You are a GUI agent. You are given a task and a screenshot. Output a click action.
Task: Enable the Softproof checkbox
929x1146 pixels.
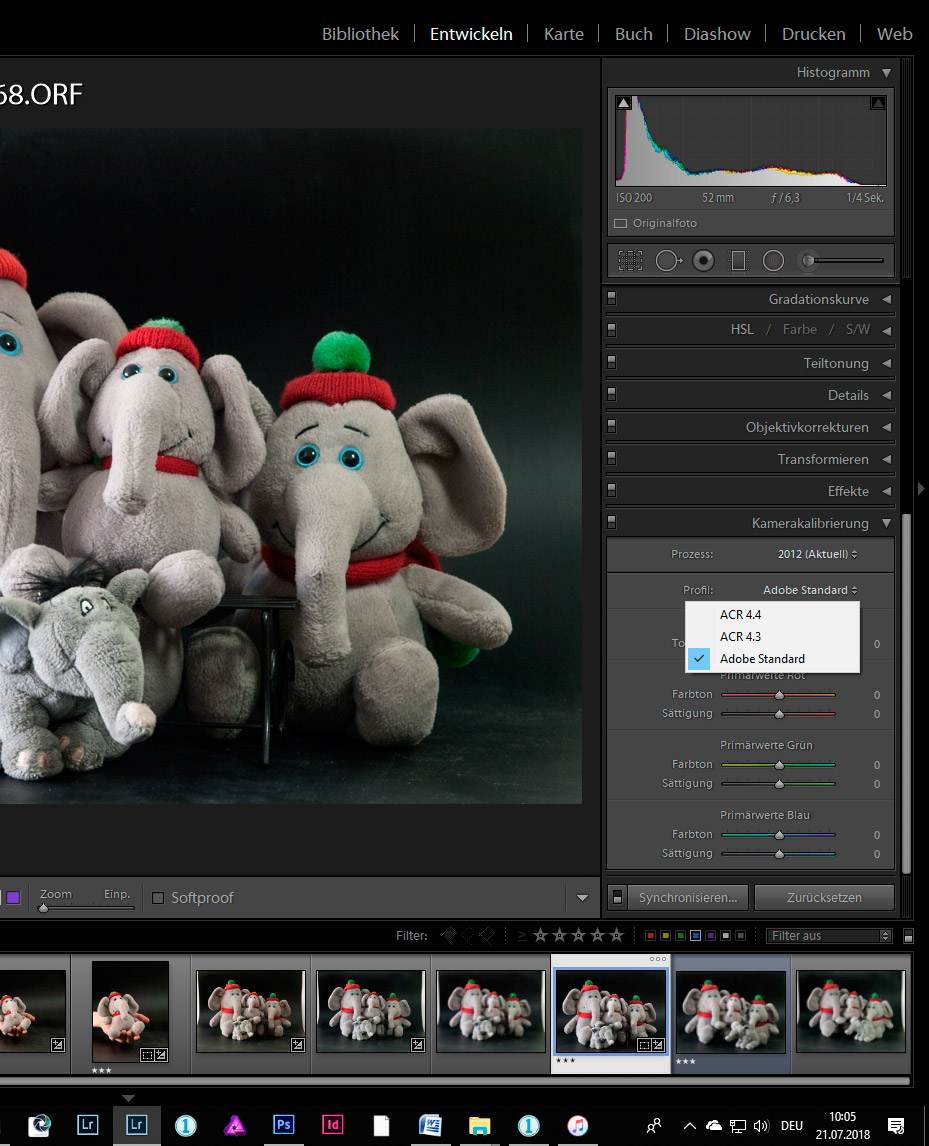tap(158, 898)
